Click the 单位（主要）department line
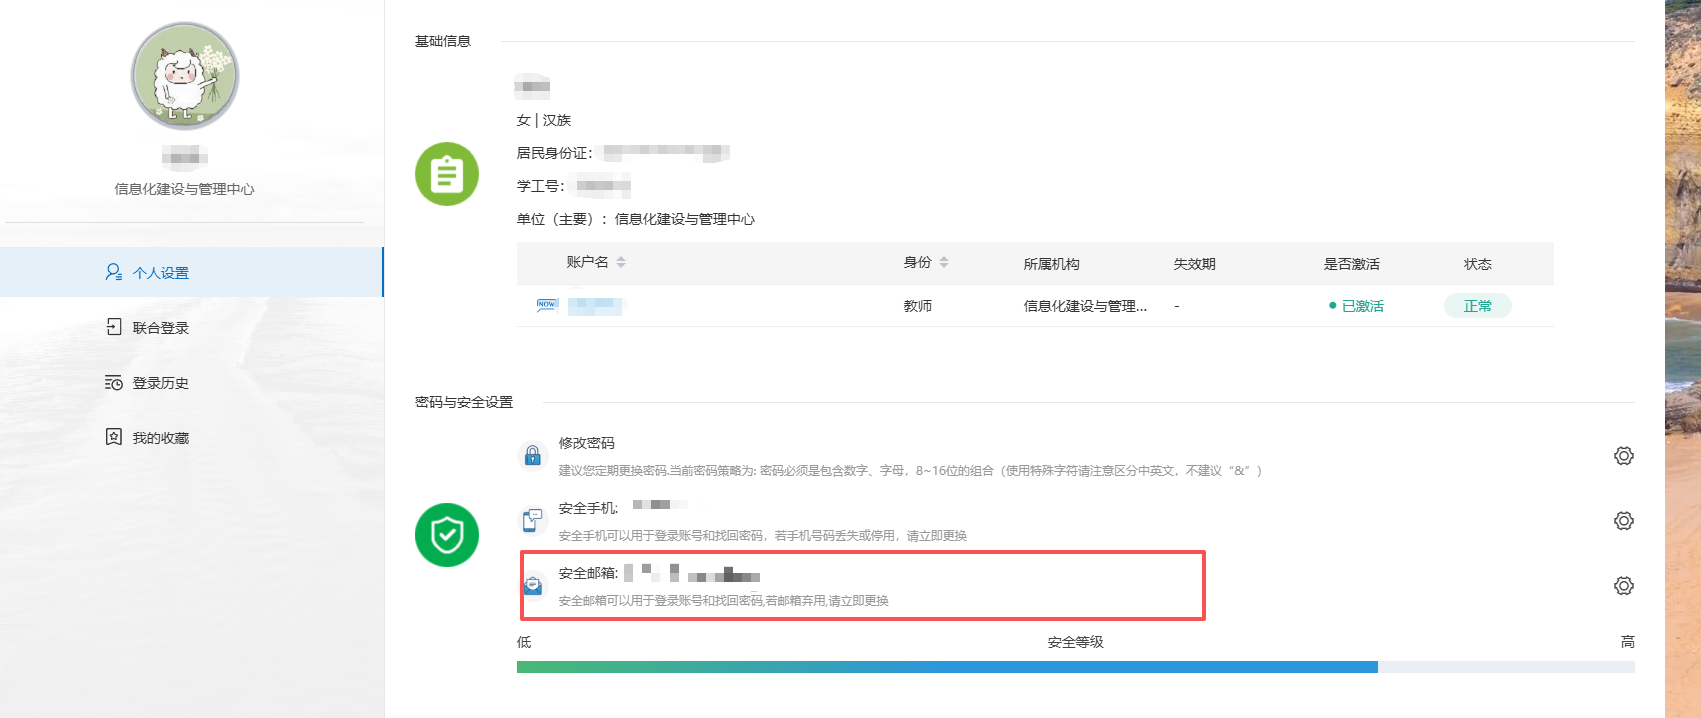1701x718 pixels. point(636,219)
